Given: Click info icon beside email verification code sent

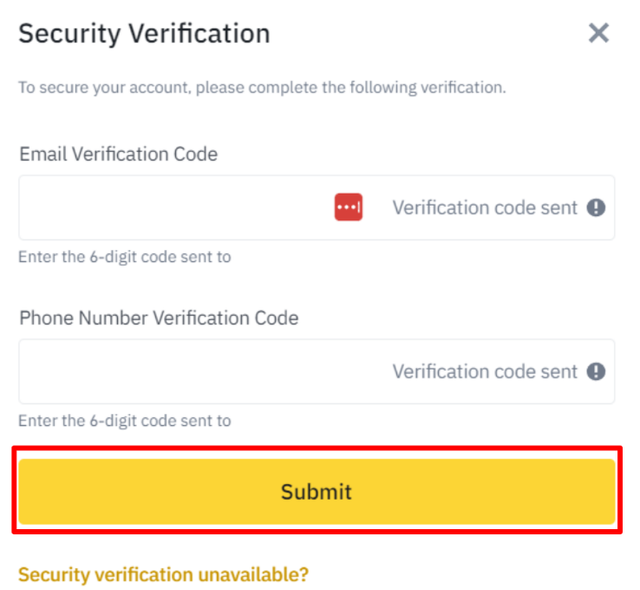Looking at the screenshot, I should (596, 208).
